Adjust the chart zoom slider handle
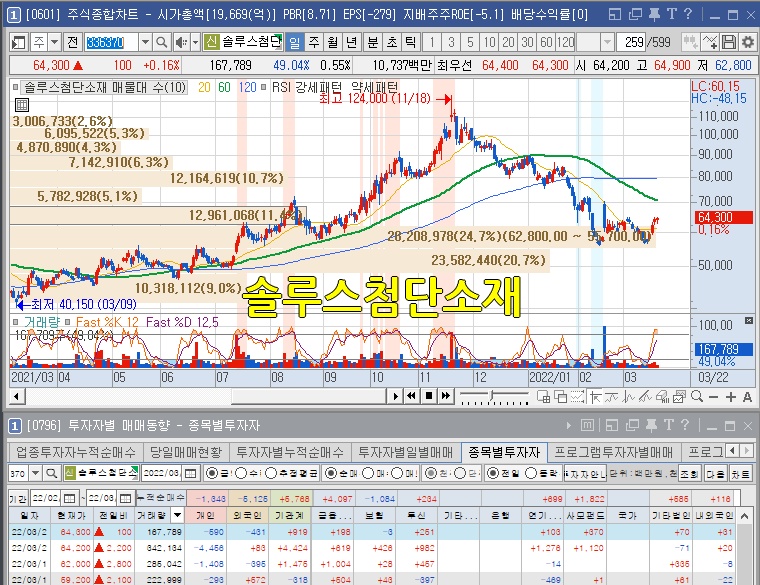The width and height of the screenshot is (760, 585). click(x=492, y=396)
